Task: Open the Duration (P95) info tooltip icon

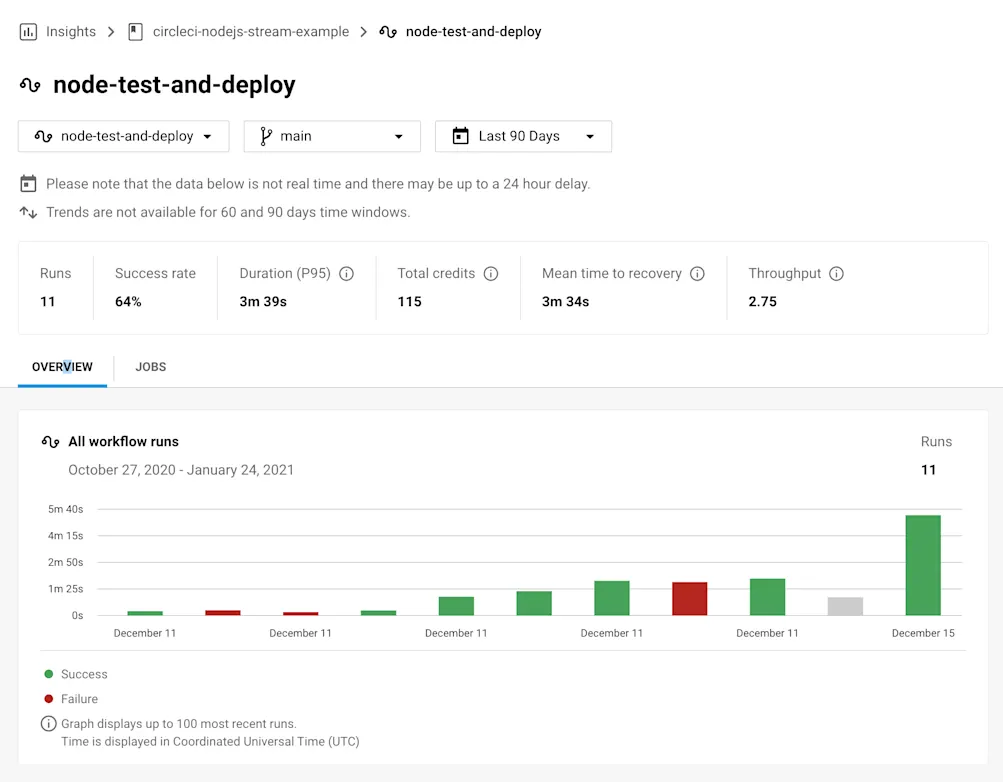Action: click(346, 273)
